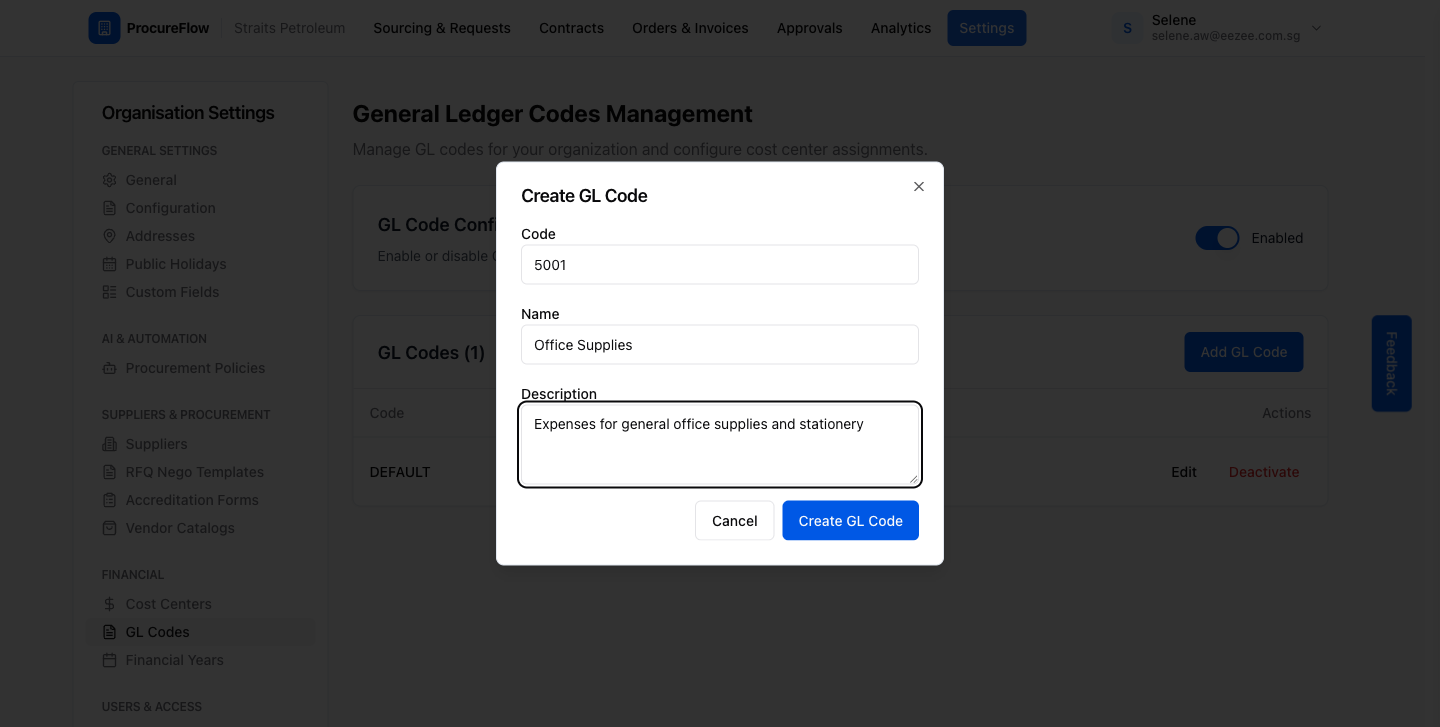This screenshot has height=727, width=1440.
Task: Open the Contracts menu
Action: coord(571,28)
